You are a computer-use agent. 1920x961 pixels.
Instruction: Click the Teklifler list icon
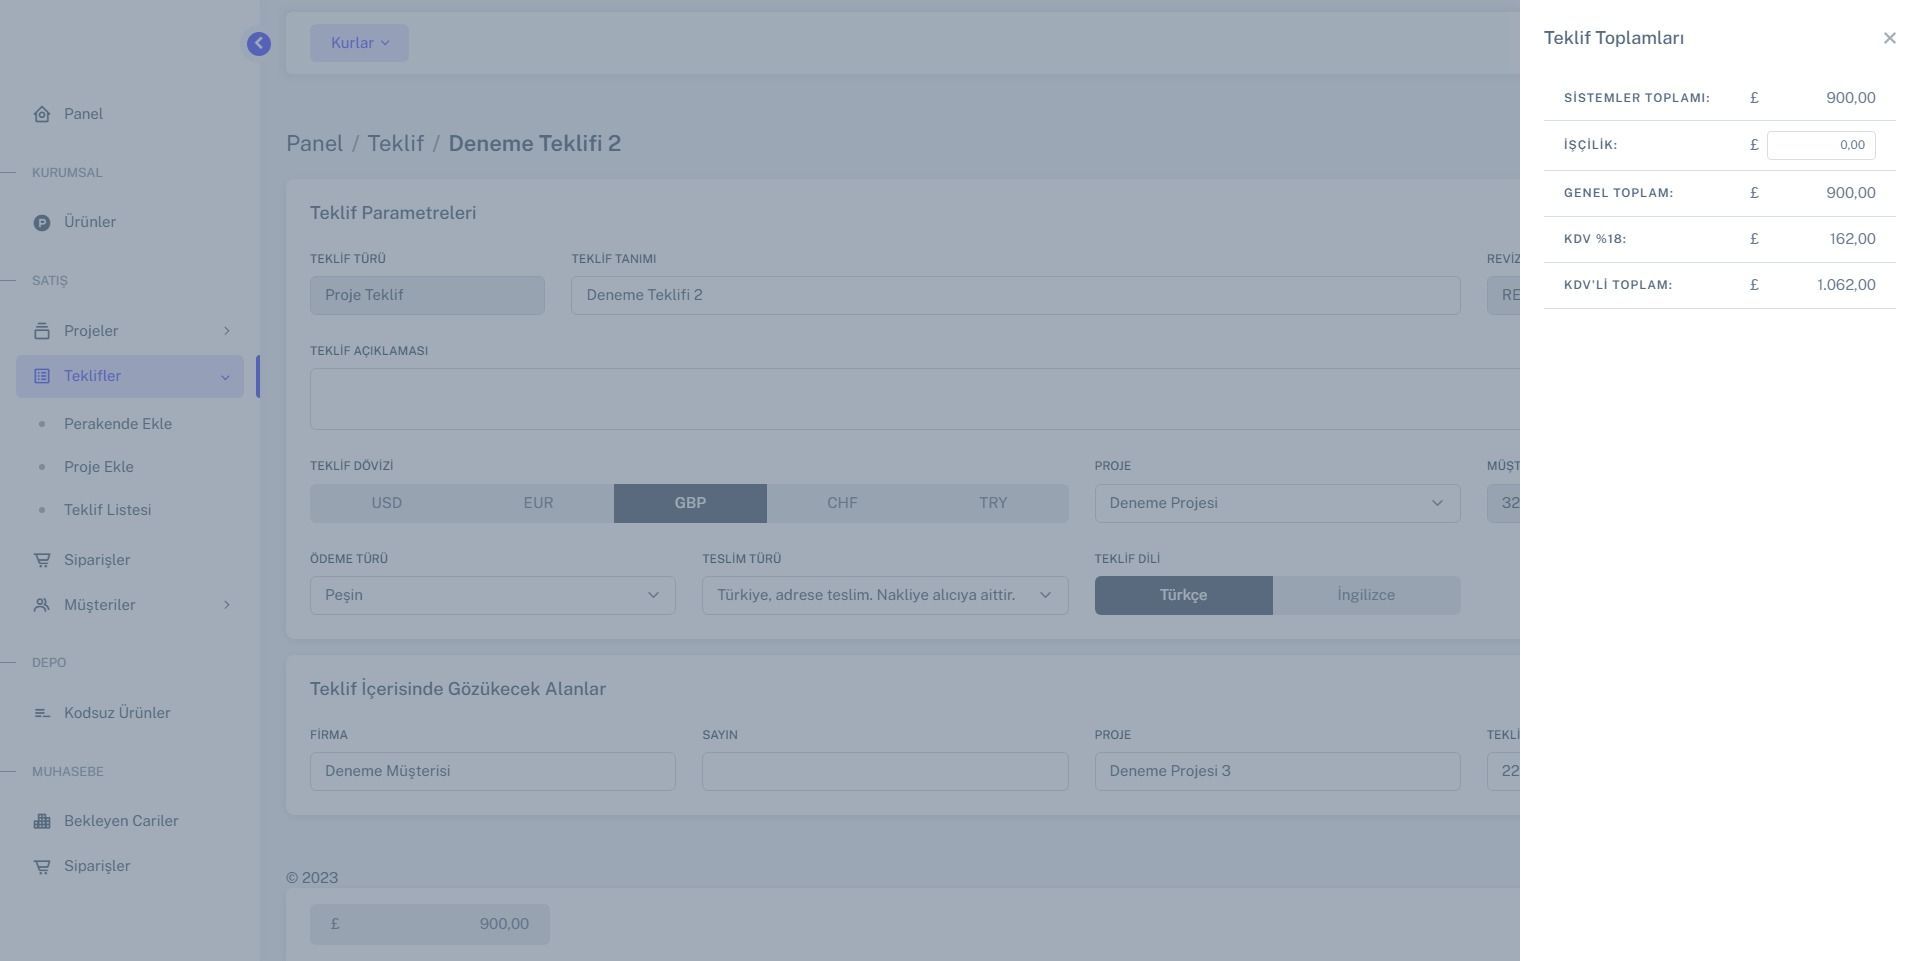(x=42, y=377)
